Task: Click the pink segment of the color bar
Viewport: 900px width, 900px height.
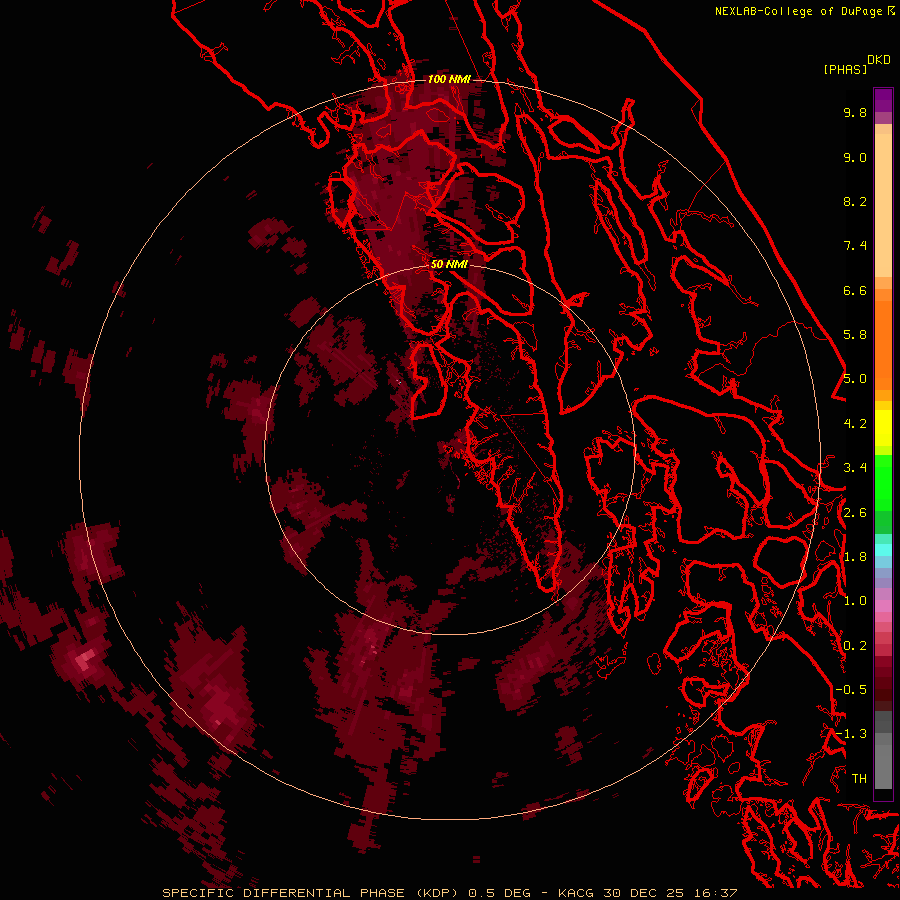Action: (883, 606)
